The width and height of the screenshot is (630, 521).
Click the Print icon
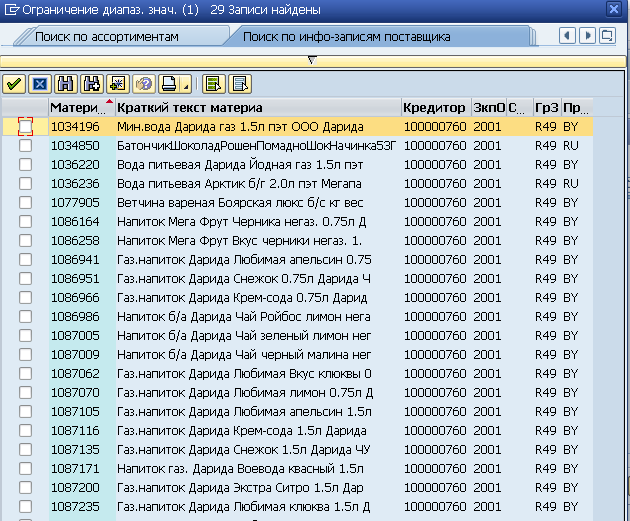click(169, 84)
